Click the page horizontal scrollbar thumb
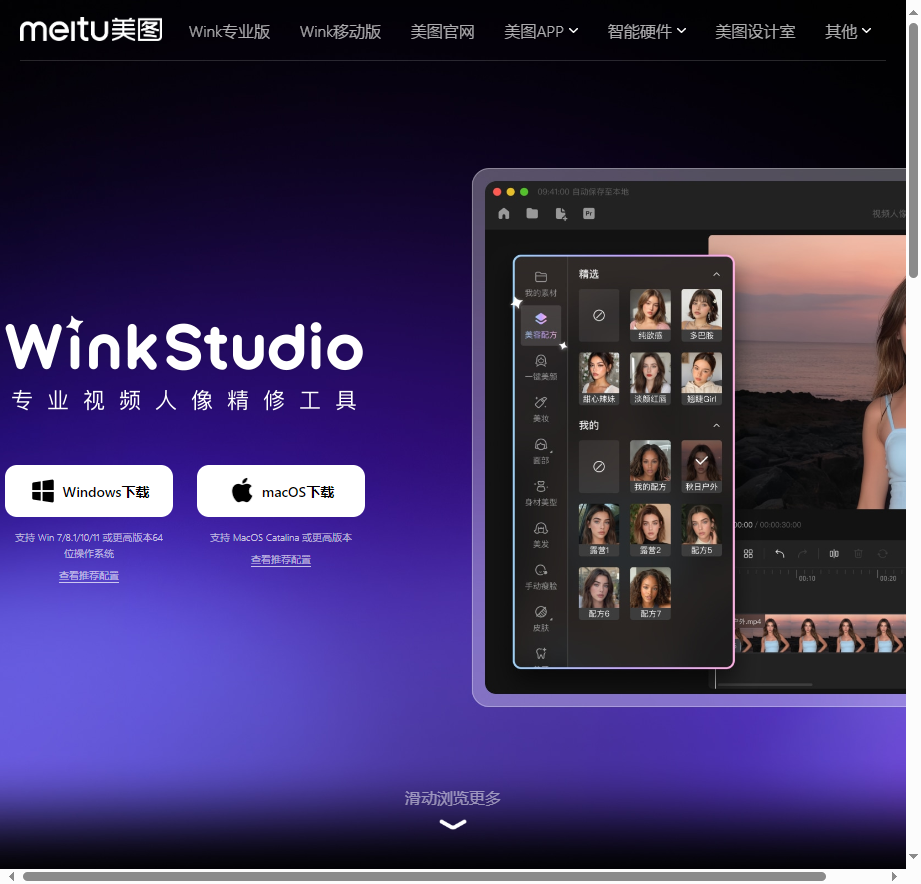Screen dimensions: 921x884 [424, 876]
